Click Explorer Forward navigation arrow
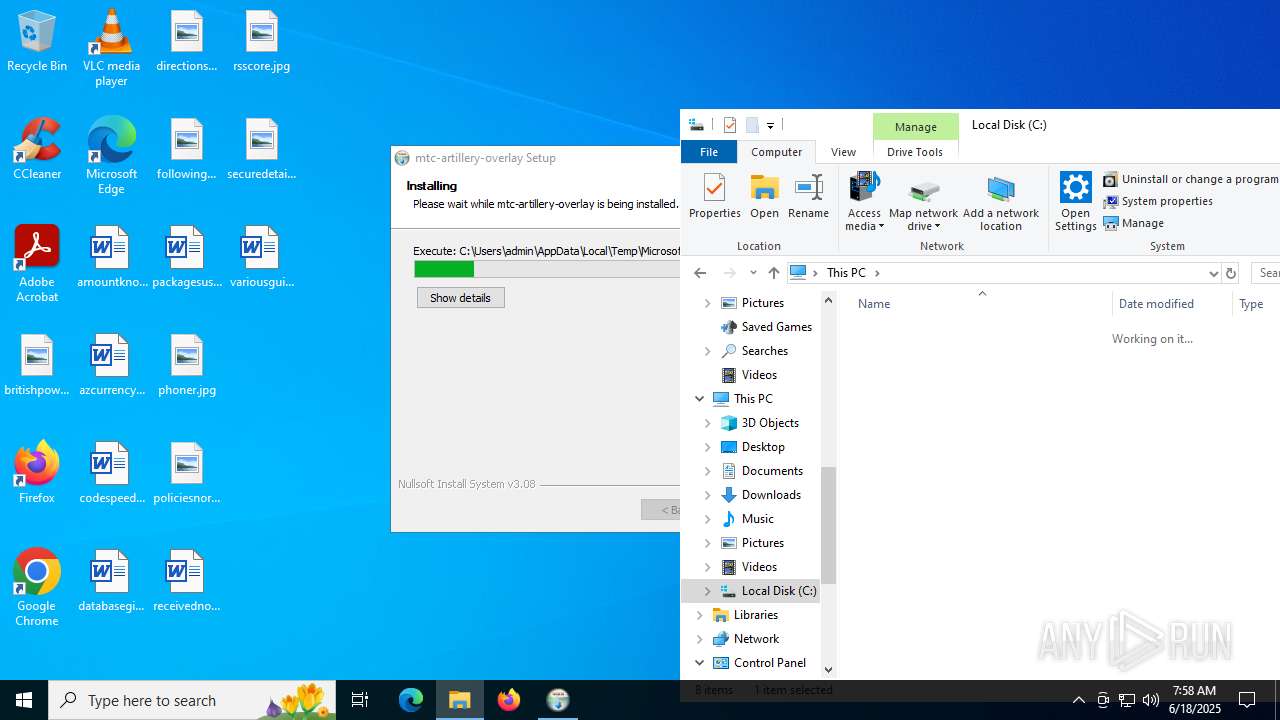The width and height of the screenshot is (1280, 720). [729, 273]
